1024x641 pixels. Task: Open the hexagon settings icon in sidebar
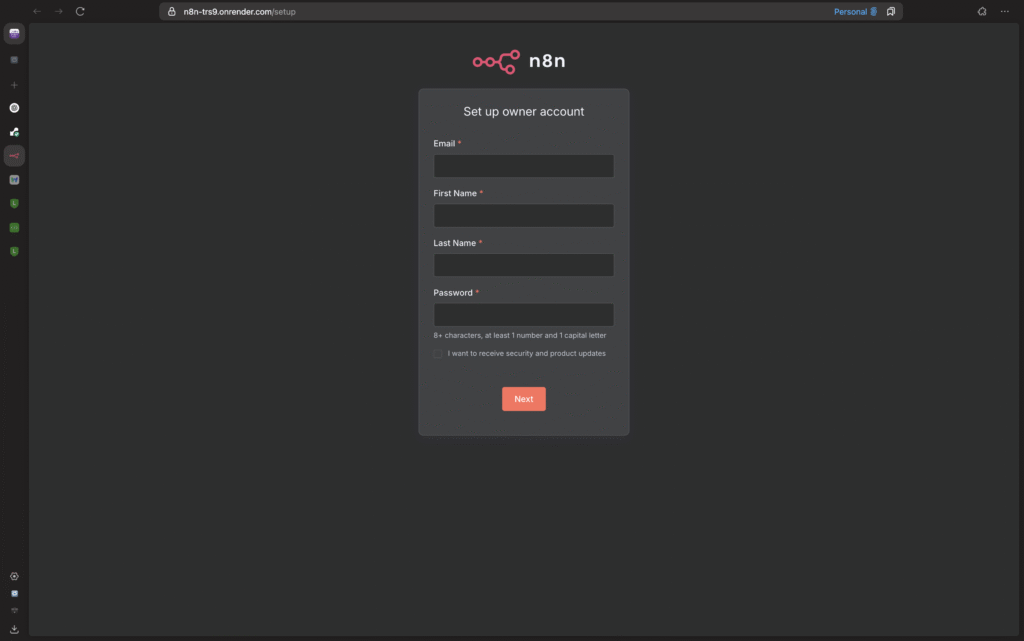[14, 576]
